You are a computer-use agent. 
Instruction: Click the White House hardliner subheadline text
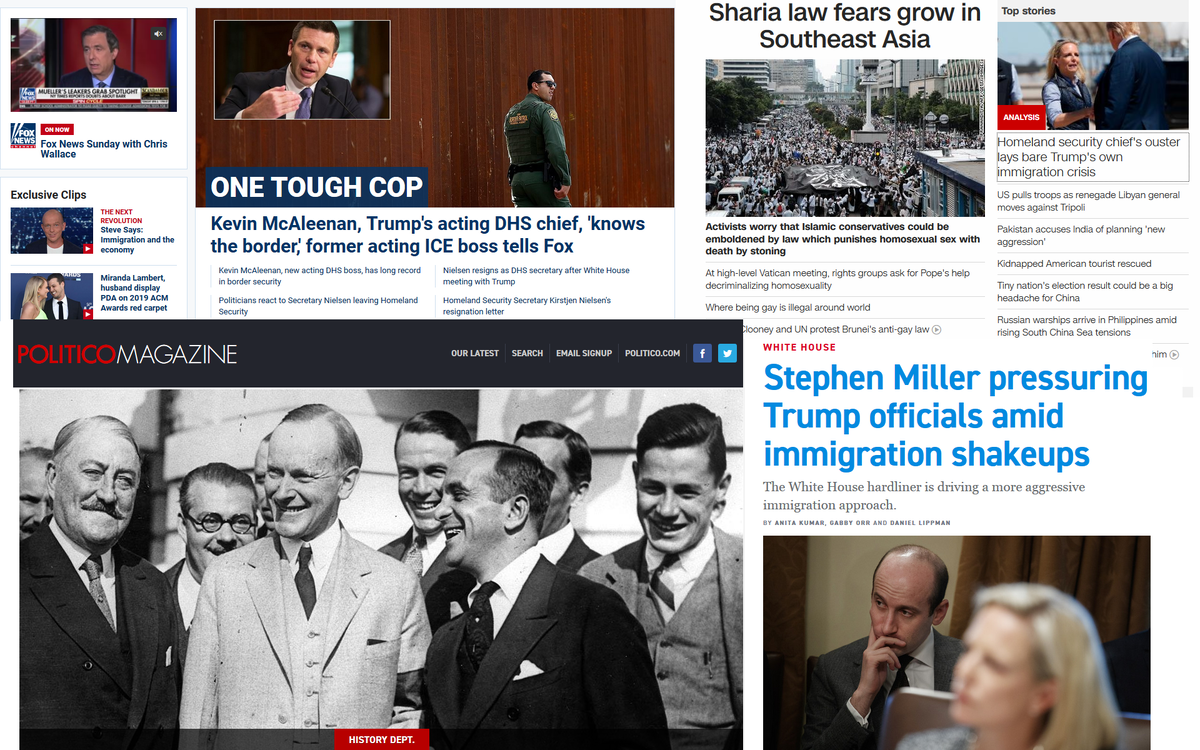pyautogui.click(x=923, y=496)
